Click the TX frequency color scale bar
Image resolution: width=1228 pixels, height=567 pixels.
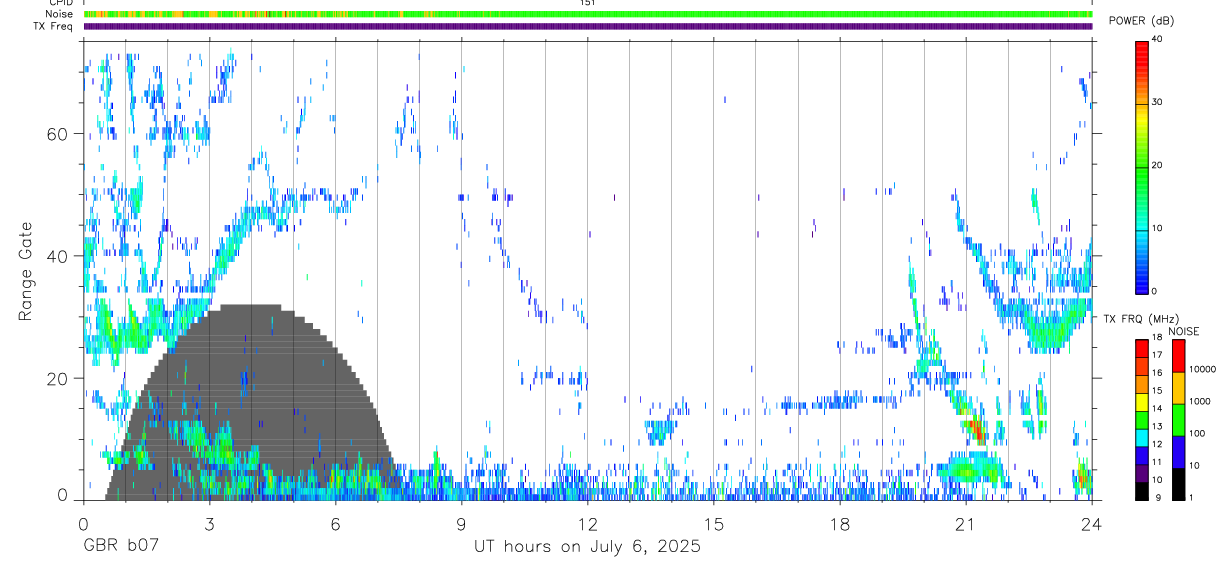point(1141,420)
